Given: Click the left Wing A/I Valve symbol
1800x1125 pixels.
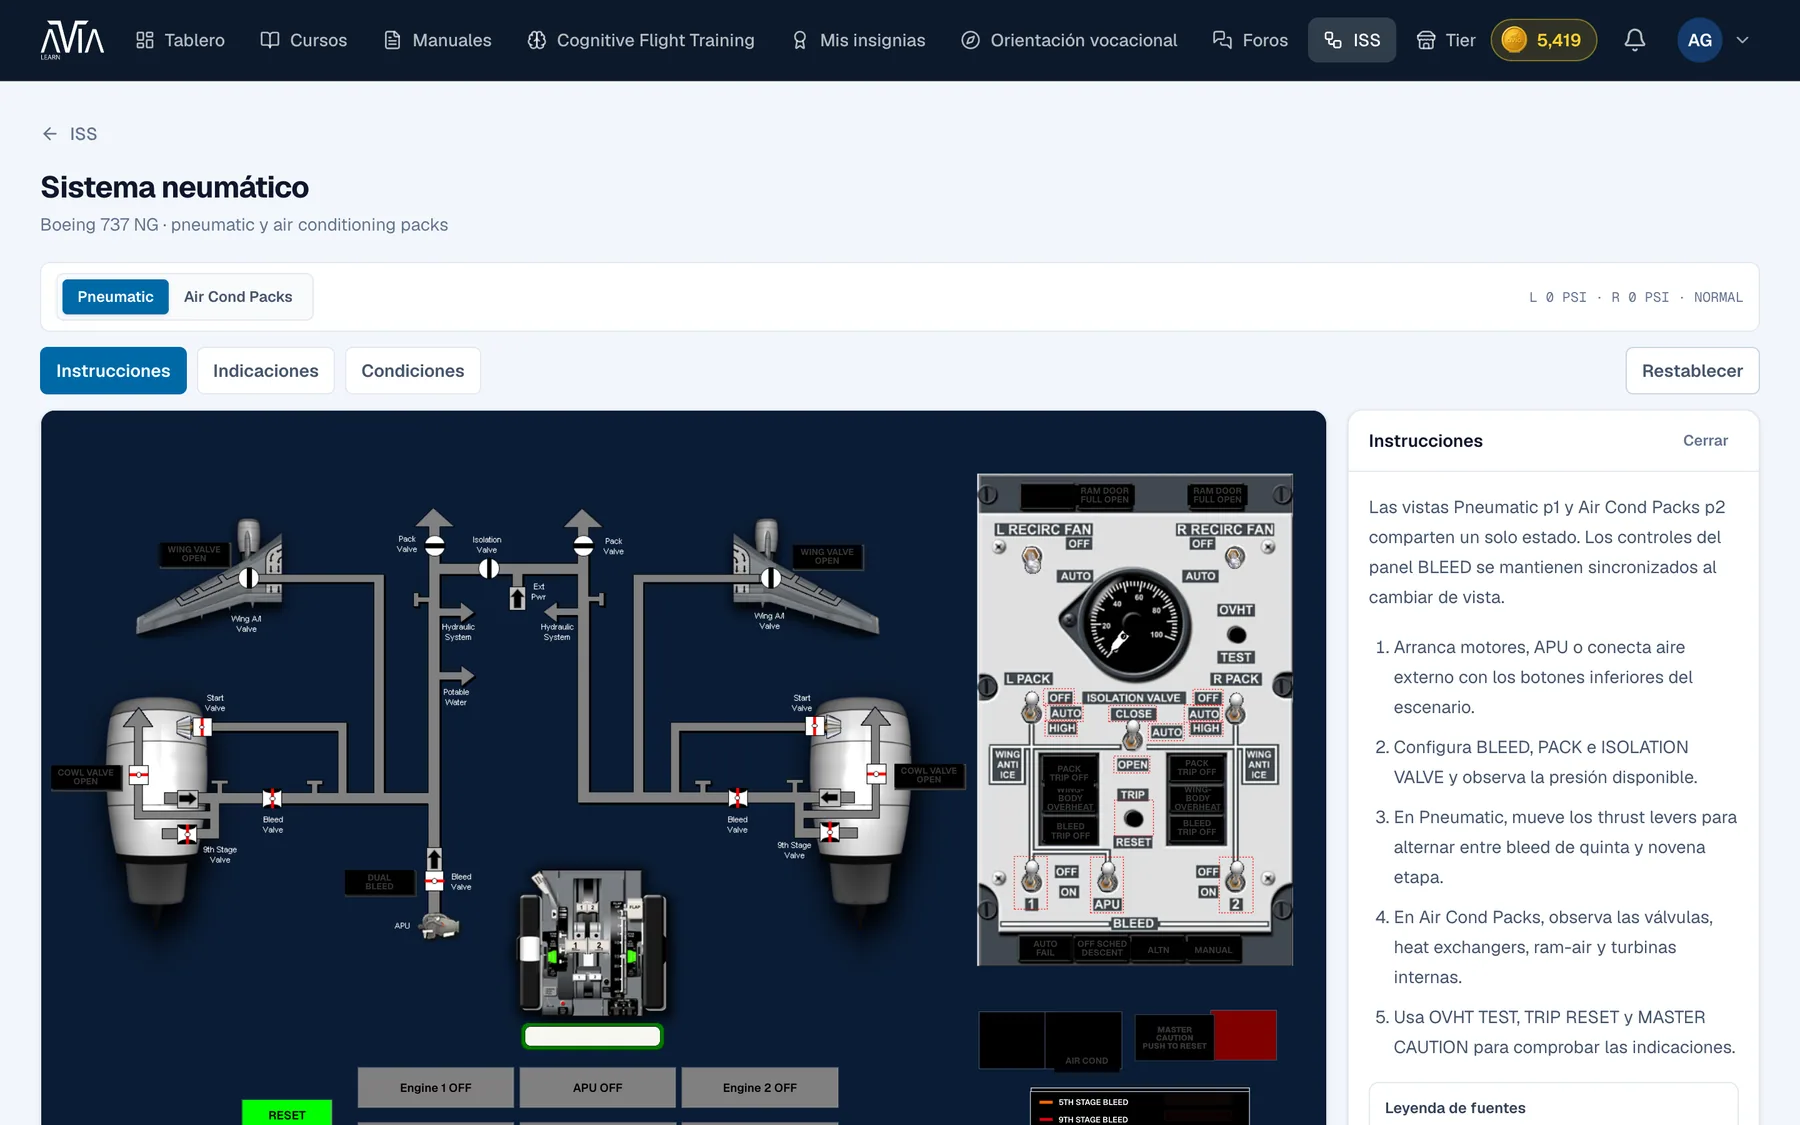Looking at the screenshot, I should click(248, 577).
